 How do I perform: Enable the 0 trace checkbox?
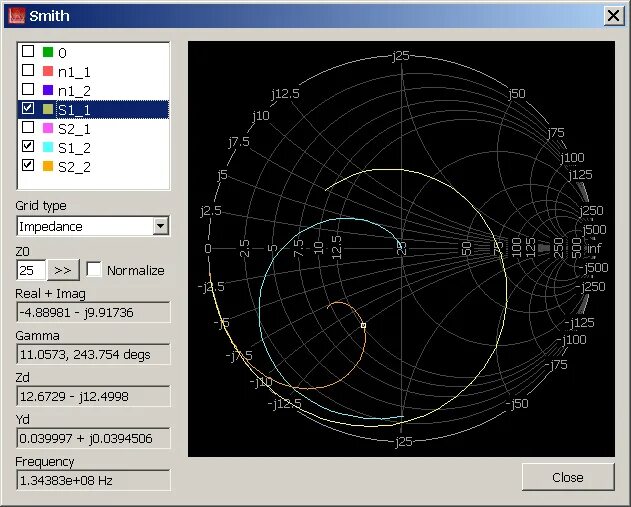tap(28, 51)
